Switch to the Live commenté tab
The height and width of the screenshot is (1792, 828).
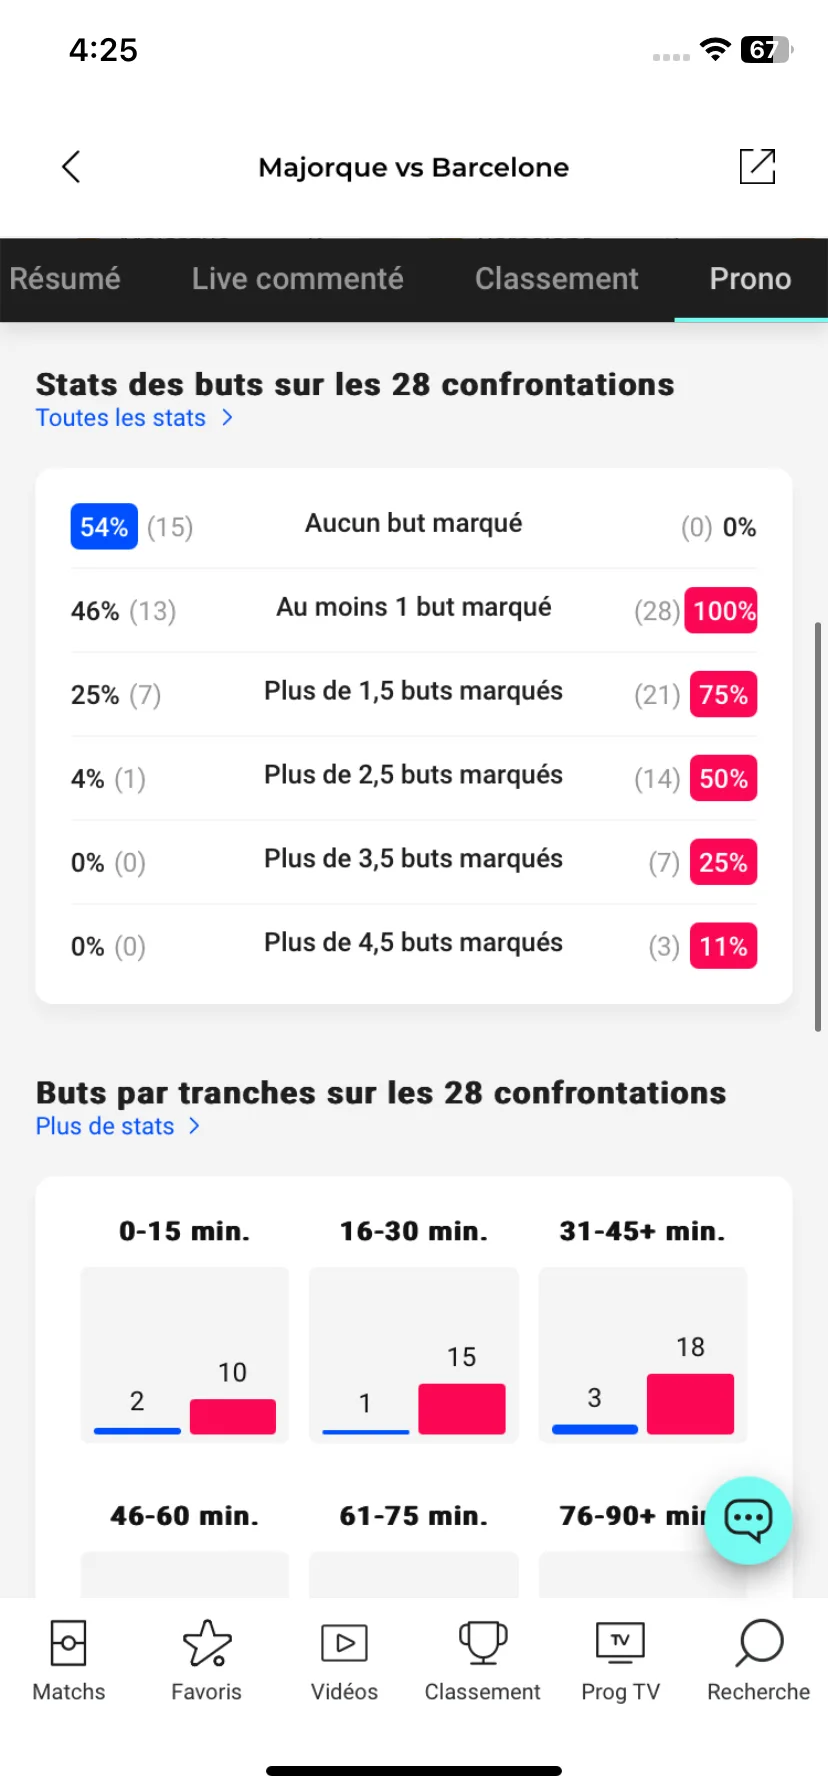(298, 278)
